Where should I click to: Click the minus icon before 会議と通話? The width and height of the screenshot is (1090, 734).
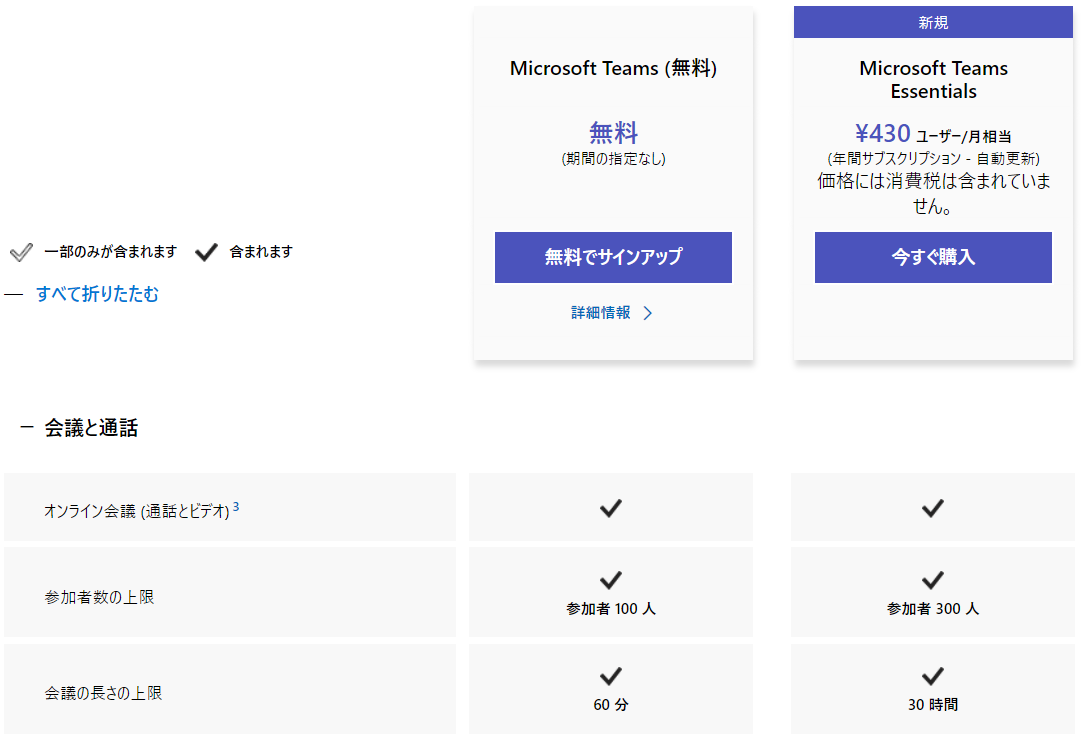coord(27,427)
